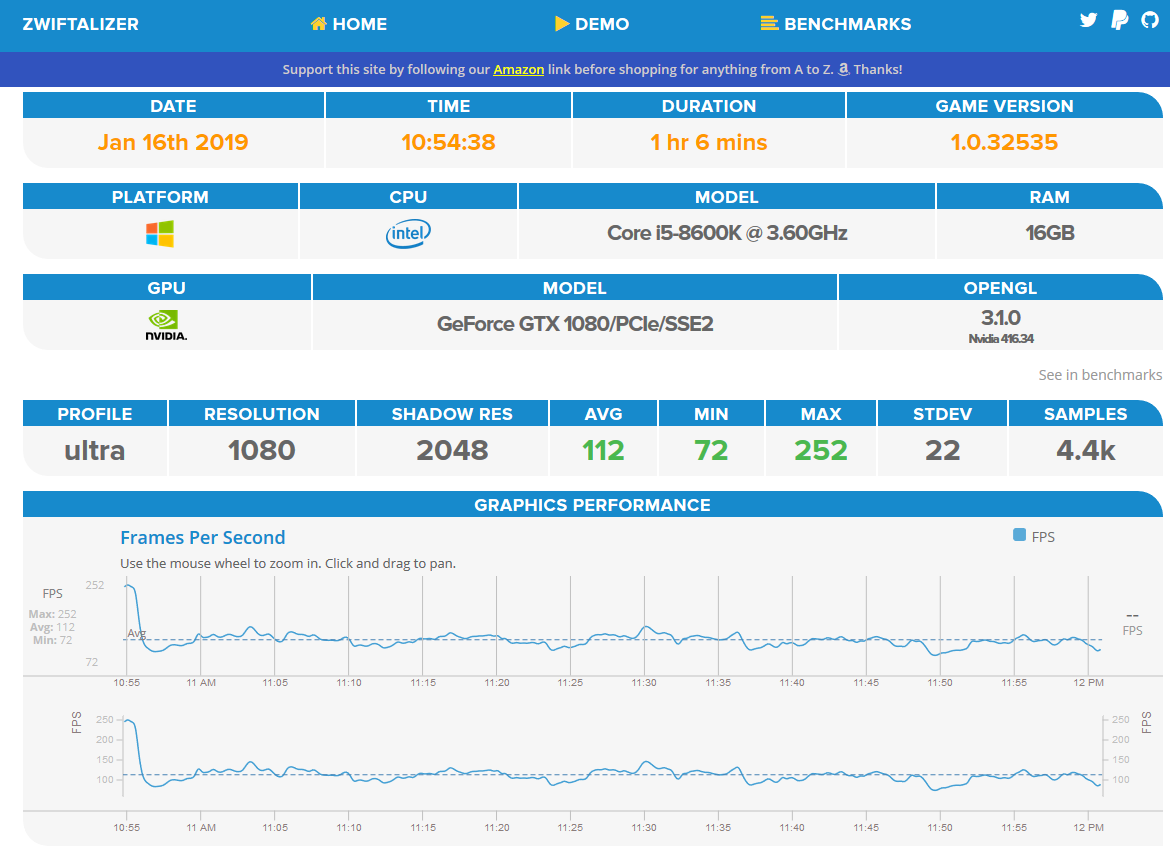Open the GitHub icon link
This screenshot has height=854, width=1170.
coord(1150,20)
